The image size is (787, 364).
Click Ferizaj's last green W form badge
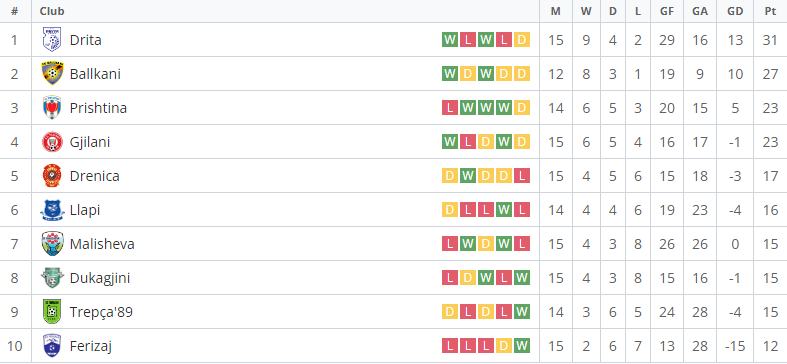coord(522,346)
